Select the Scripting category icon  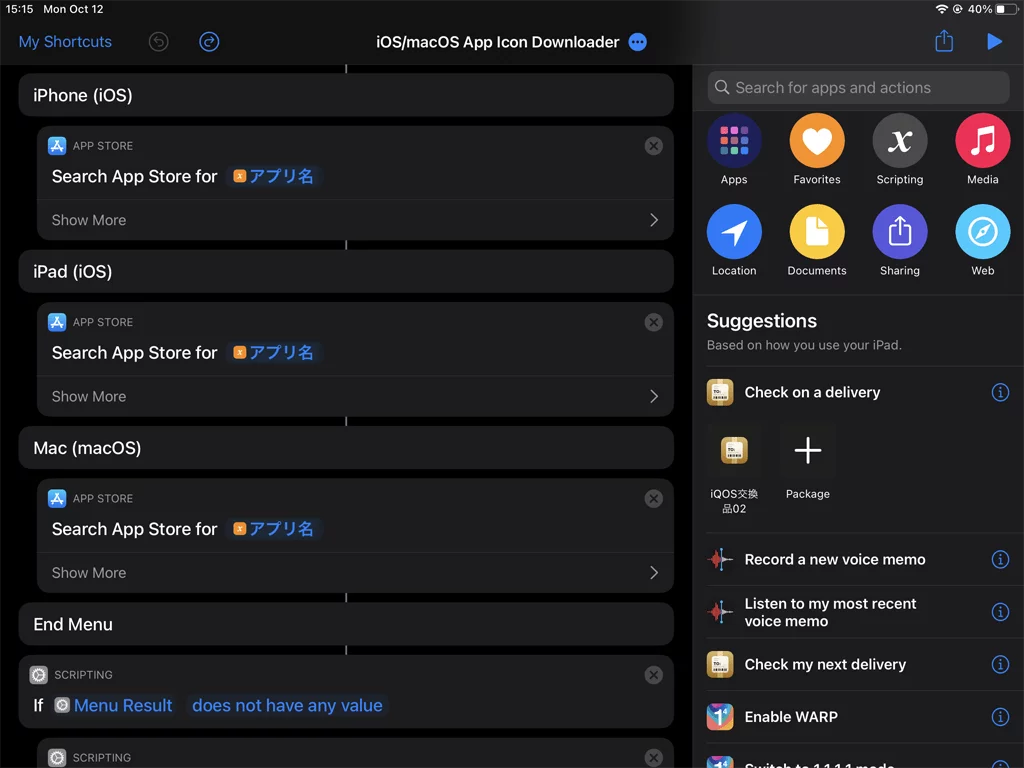coord(900,140)
